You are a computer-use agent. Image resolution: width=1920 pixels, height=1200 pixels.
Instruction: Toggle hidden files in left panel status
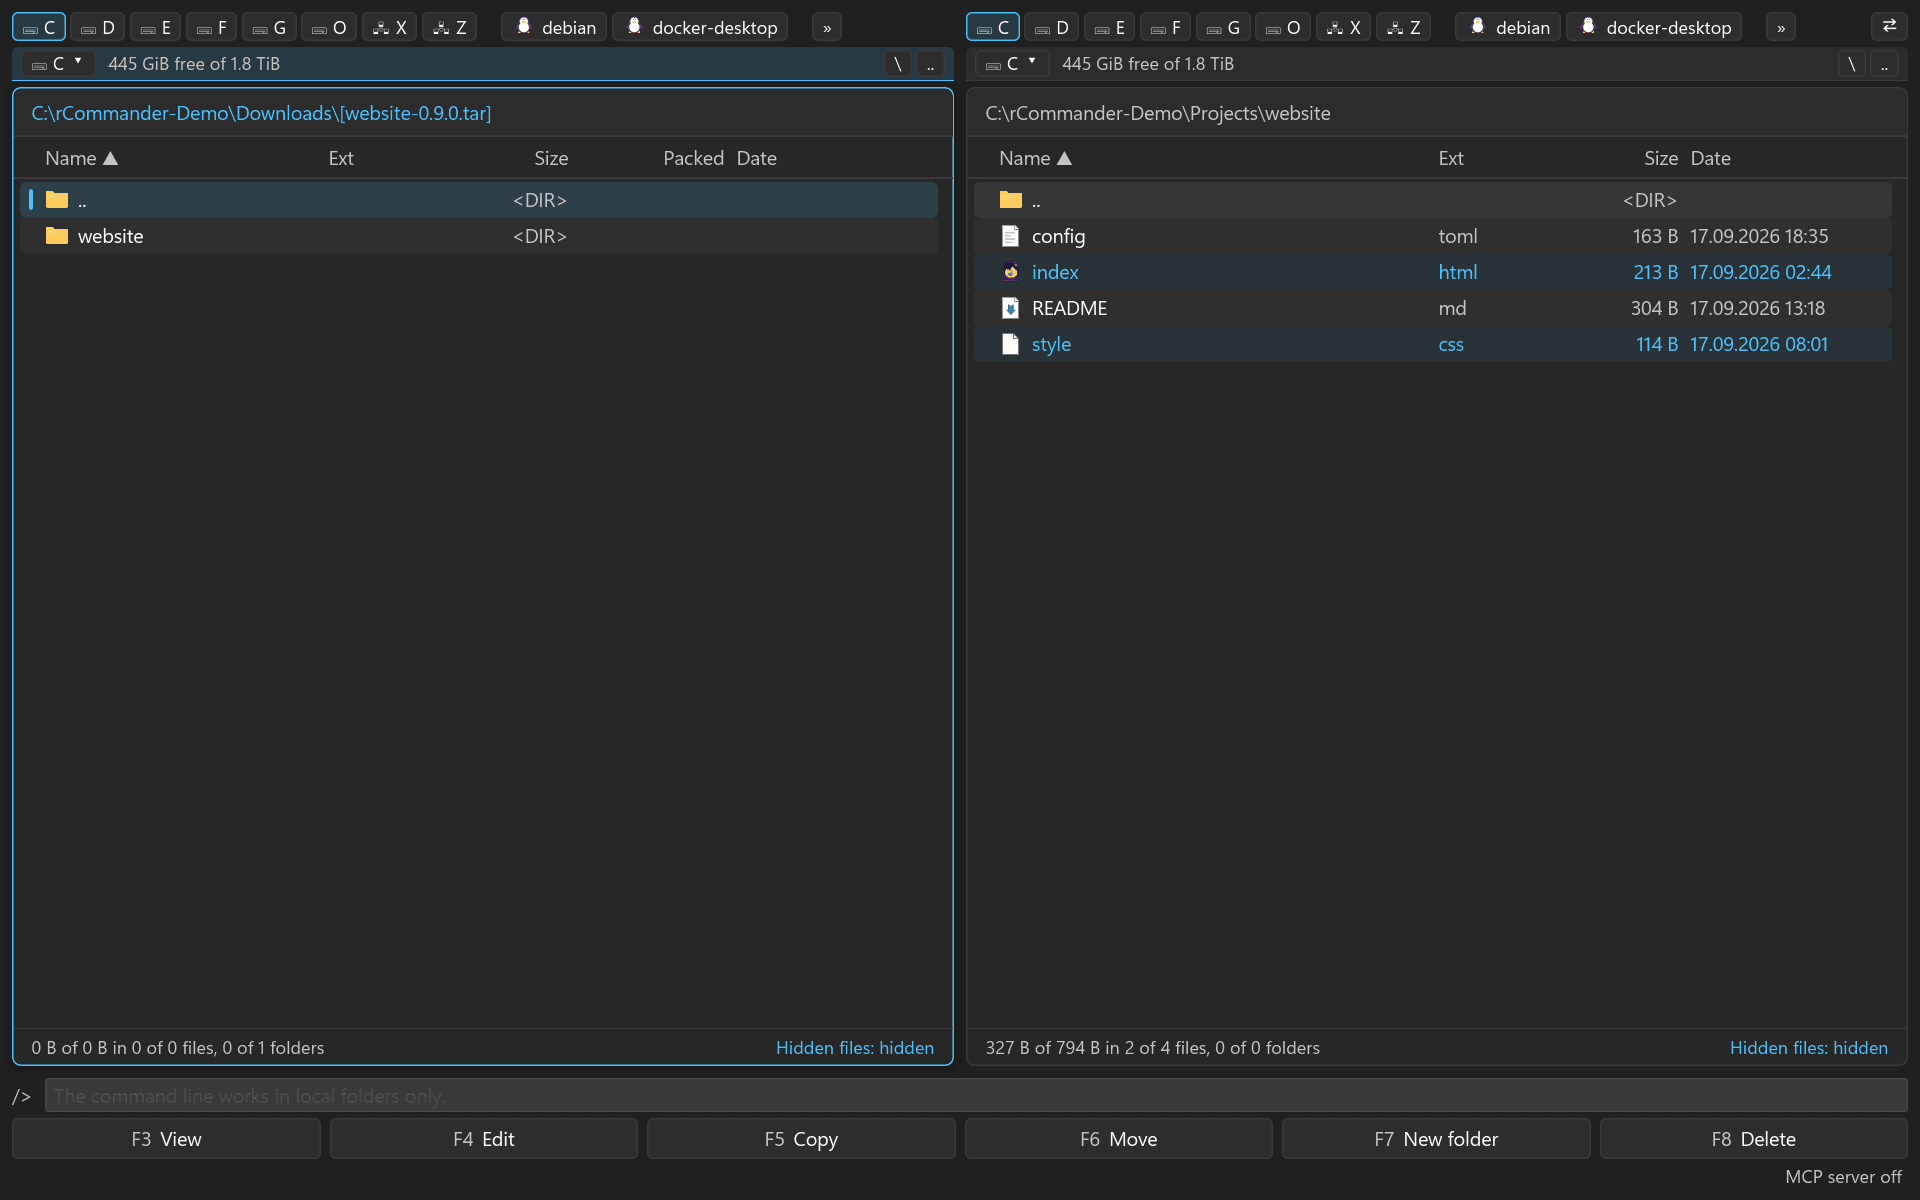(855, 1047)
